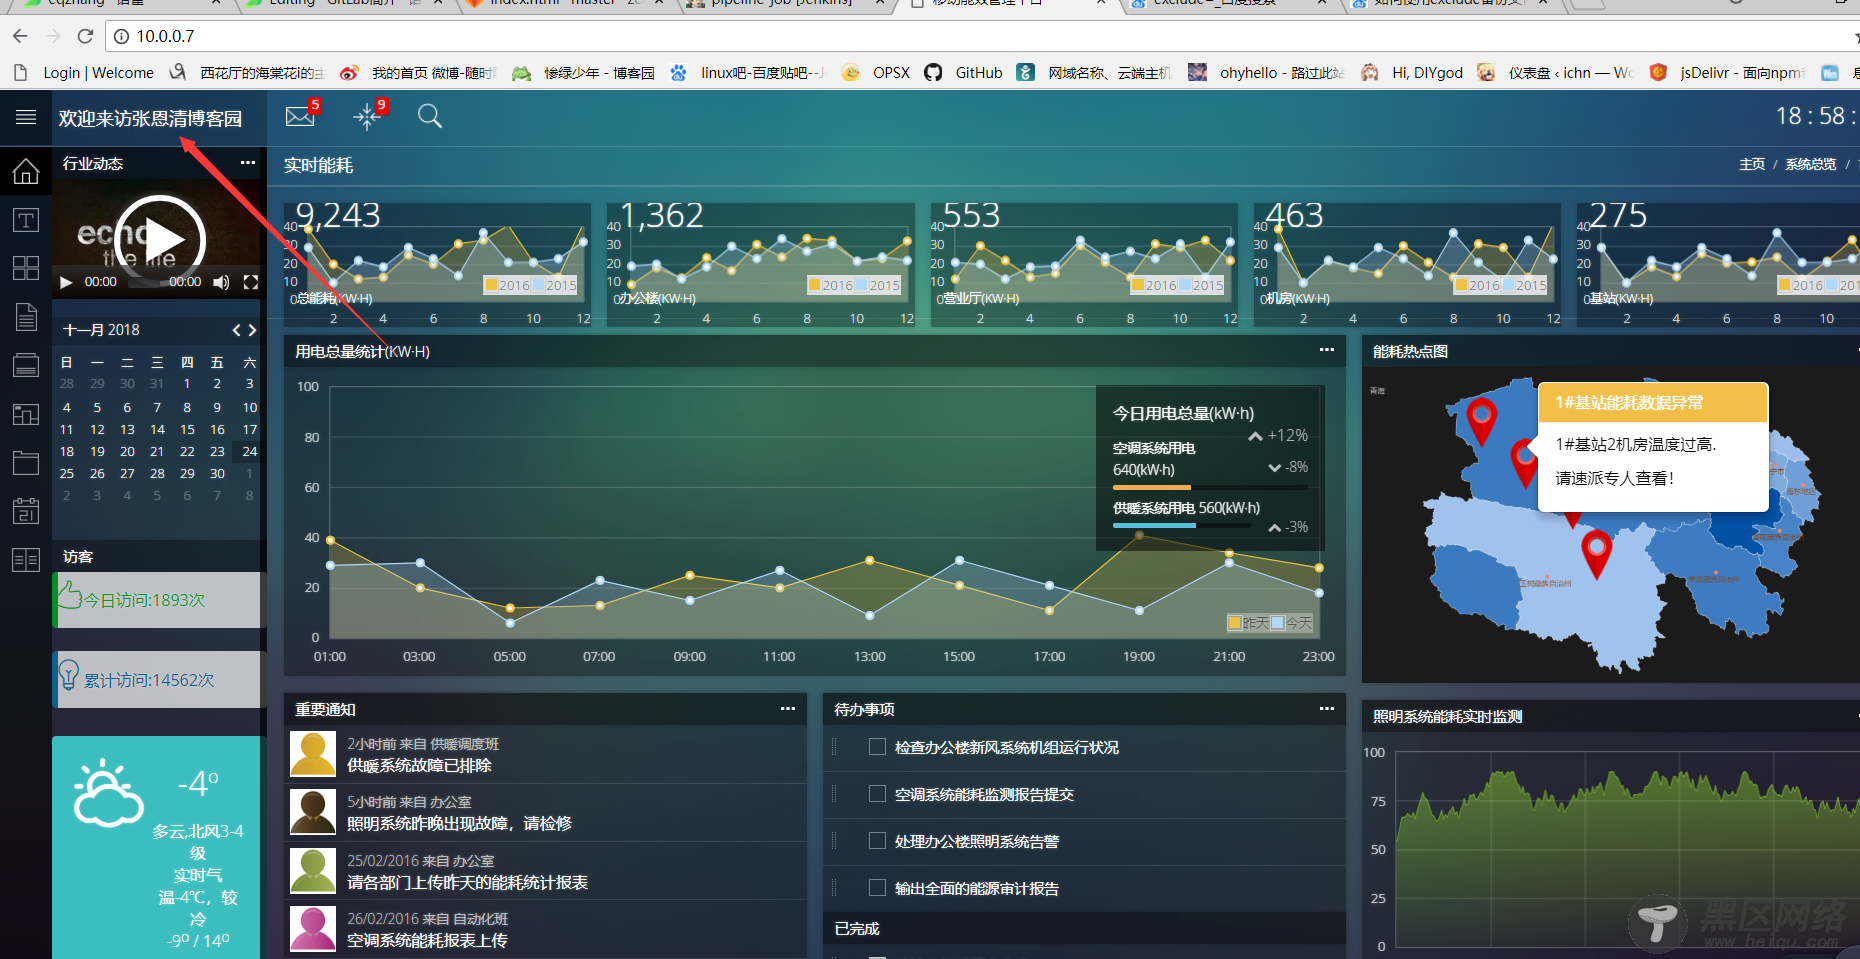The image size is (1860, 959).
Task: Open the building chart sidebar icon
Action: pos(26,414)
